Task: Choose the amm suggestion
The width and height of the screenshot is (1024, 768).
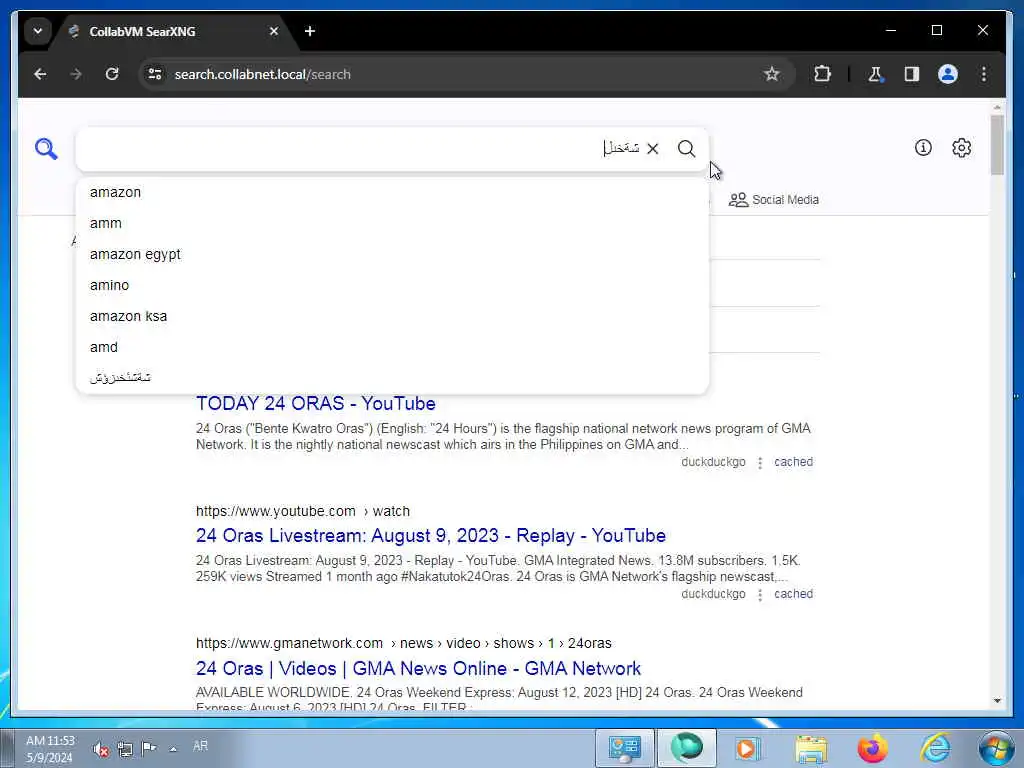Action: pos(392,223)
